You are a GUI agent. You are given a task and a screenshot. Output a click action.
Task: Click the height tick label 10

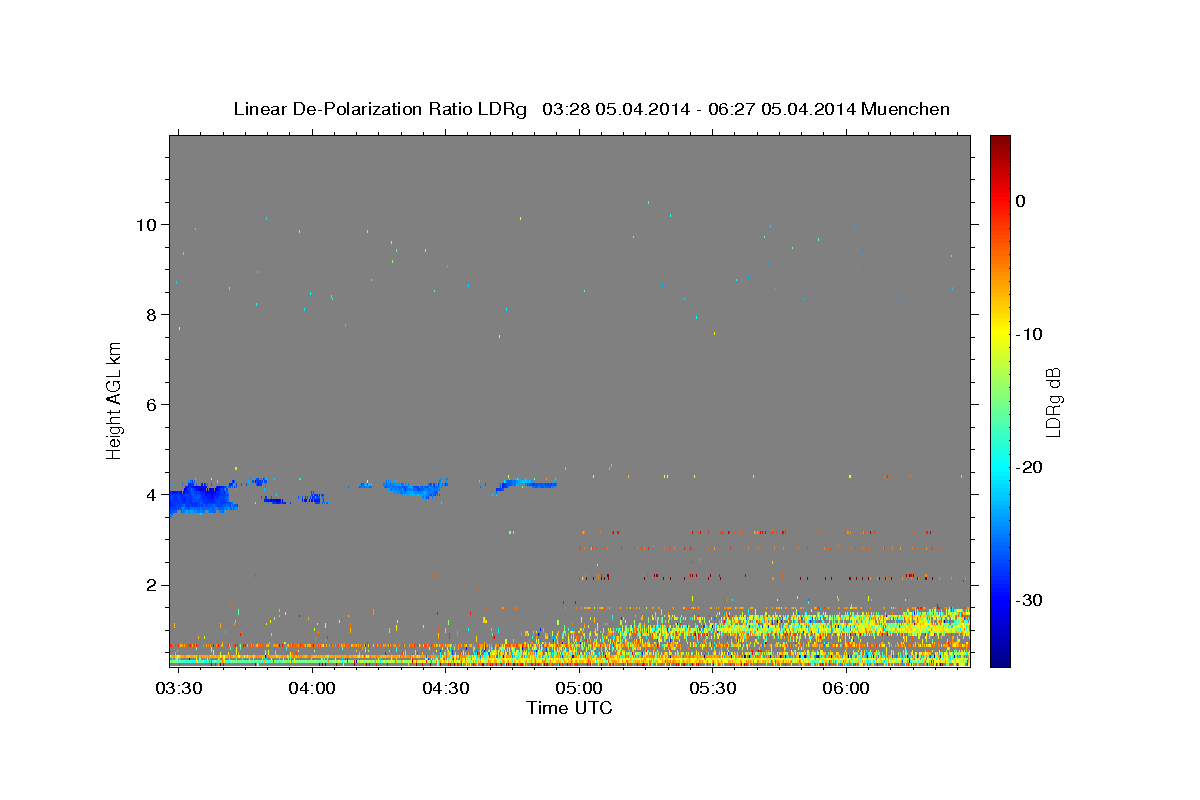click(147, 224)
